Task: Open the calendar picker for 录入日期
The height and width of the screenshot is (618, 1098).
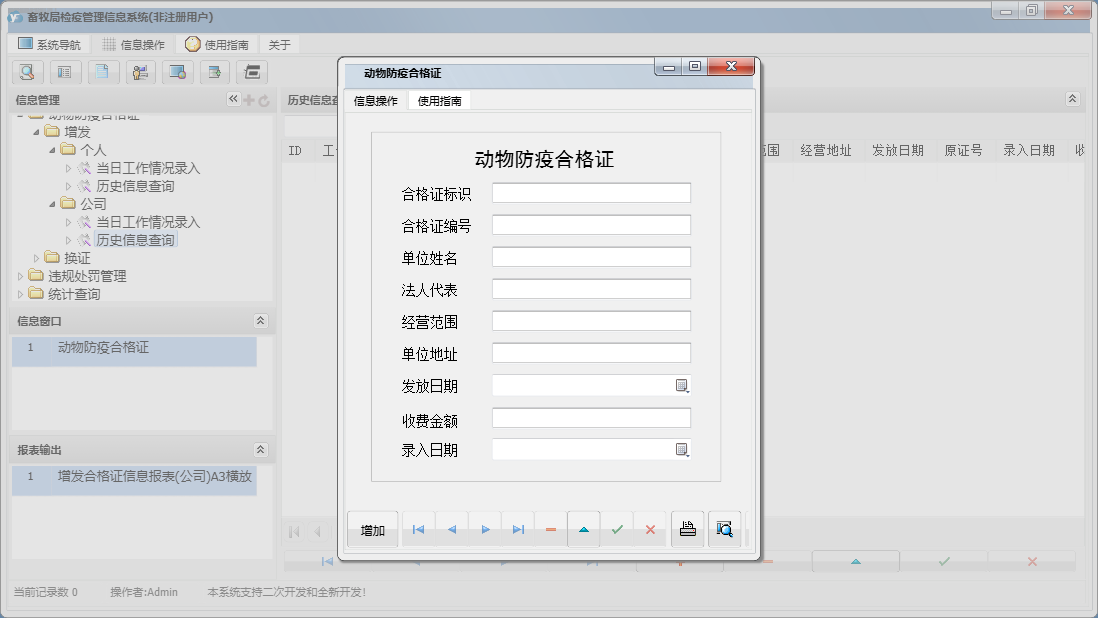Action: click(x=682, y=449)
